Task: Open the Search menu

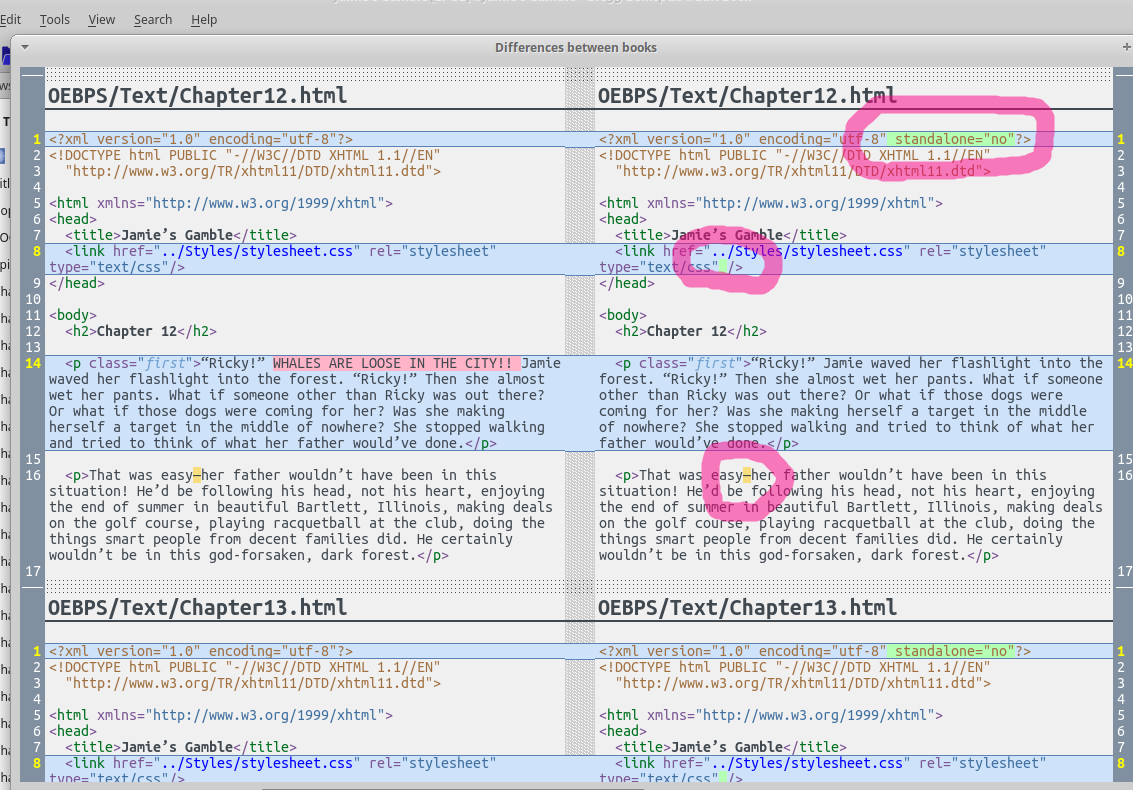Action: point(152,20)
